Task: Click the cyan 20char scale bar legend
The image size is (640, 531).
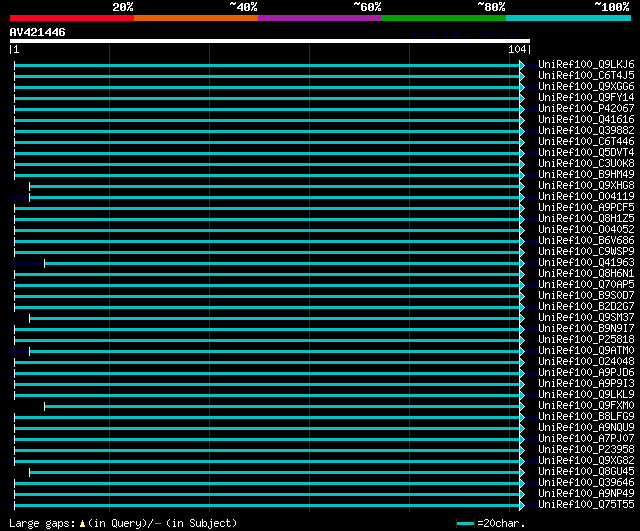Action: pos(466,524)
